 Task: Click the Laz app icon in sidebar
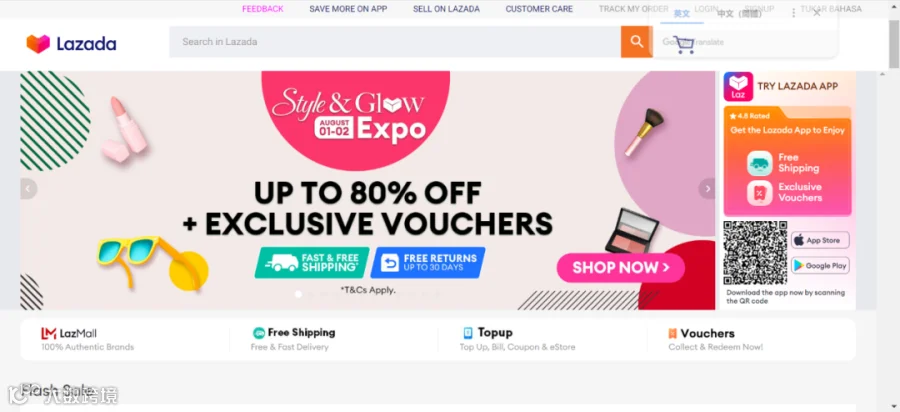coord(738,87)
